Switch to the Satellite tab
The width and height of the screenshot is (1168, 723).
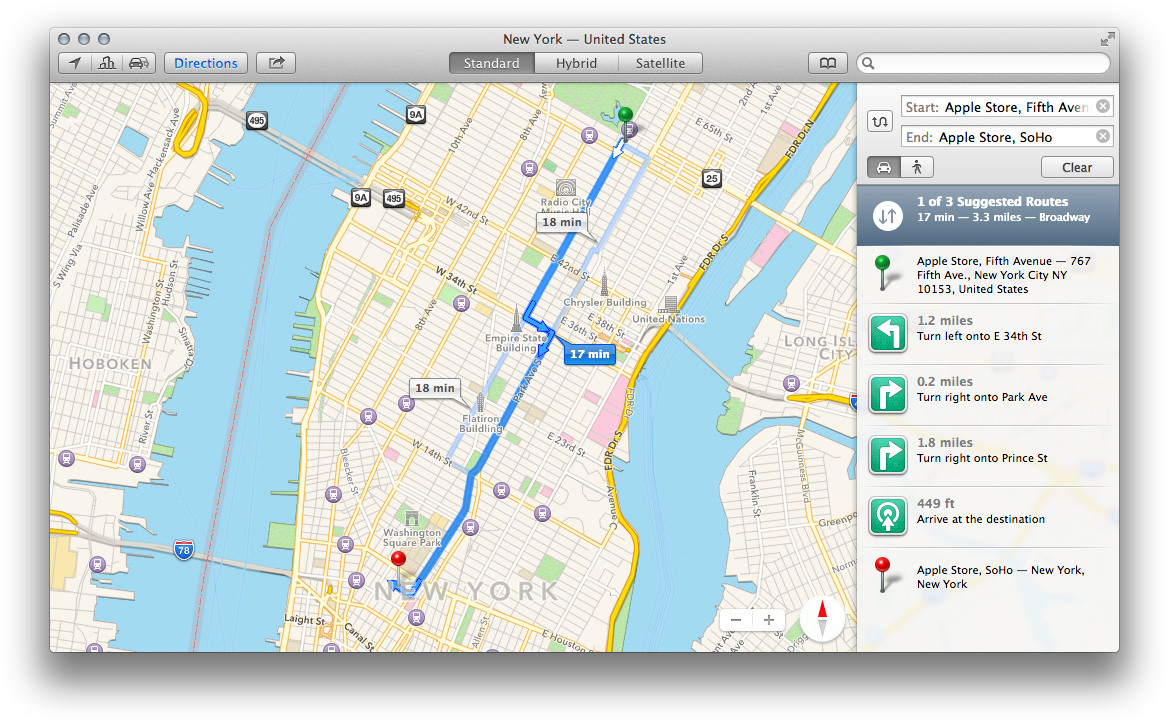tap(661, 62)
